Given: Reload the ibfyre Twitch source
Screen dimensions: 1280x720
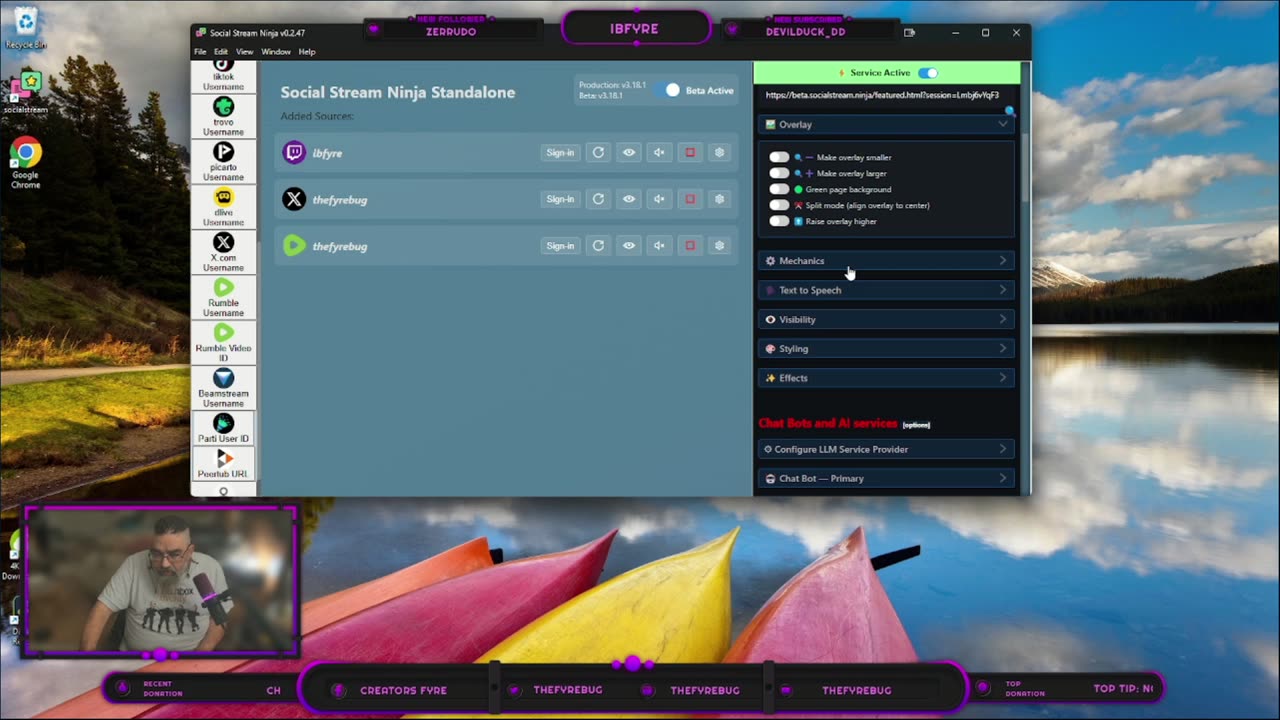Looking at the screenshot, I should pyautogui.click(x=598, y=152).
